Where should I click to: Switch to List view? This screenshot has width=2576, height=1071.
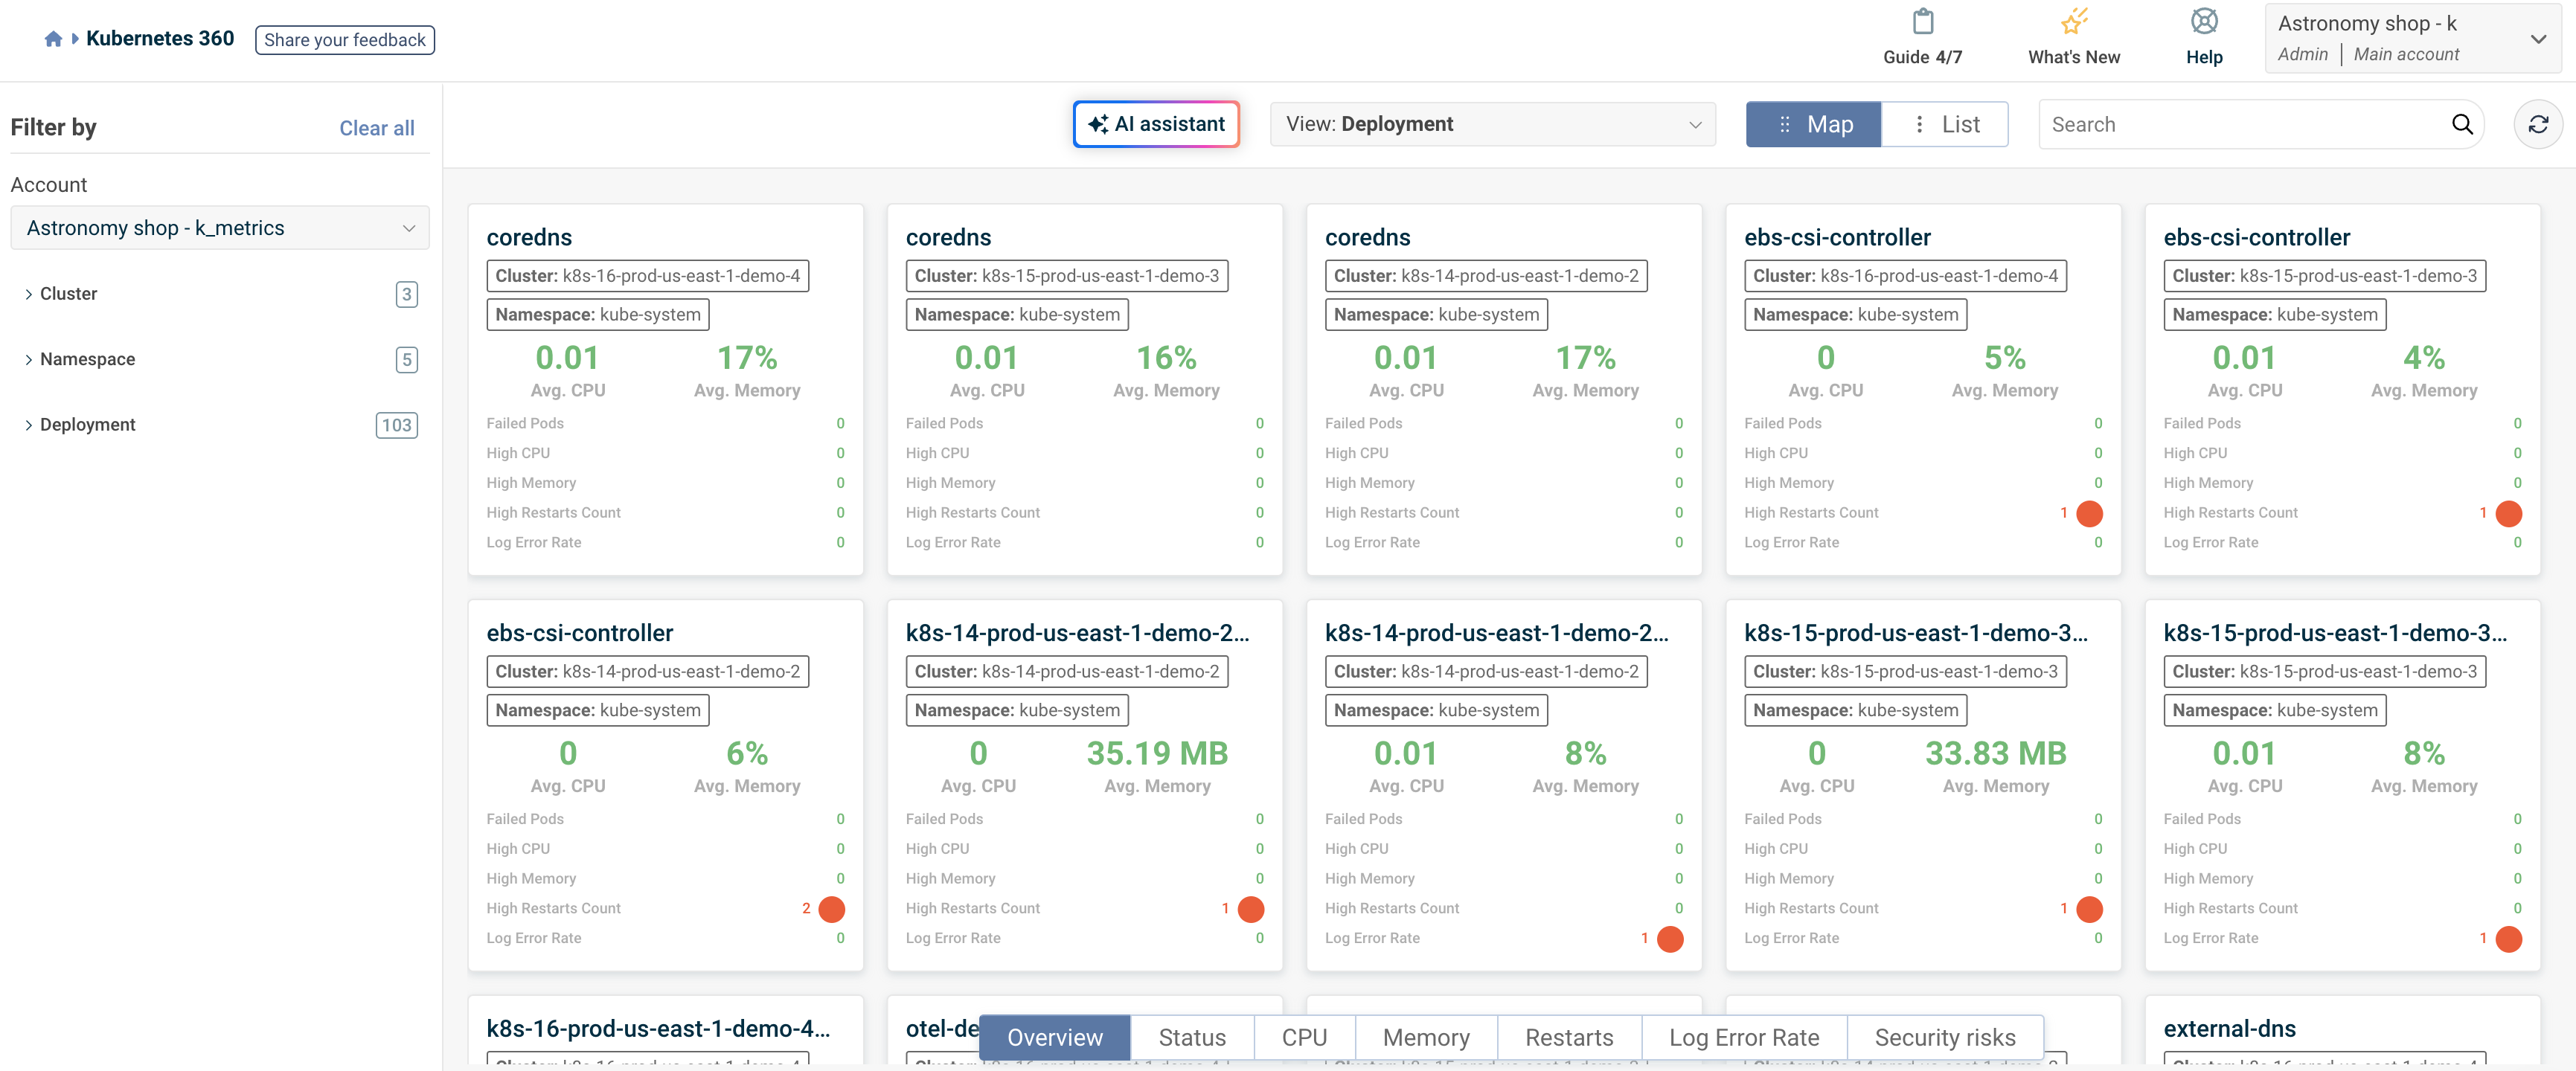tap(1945, 124)
